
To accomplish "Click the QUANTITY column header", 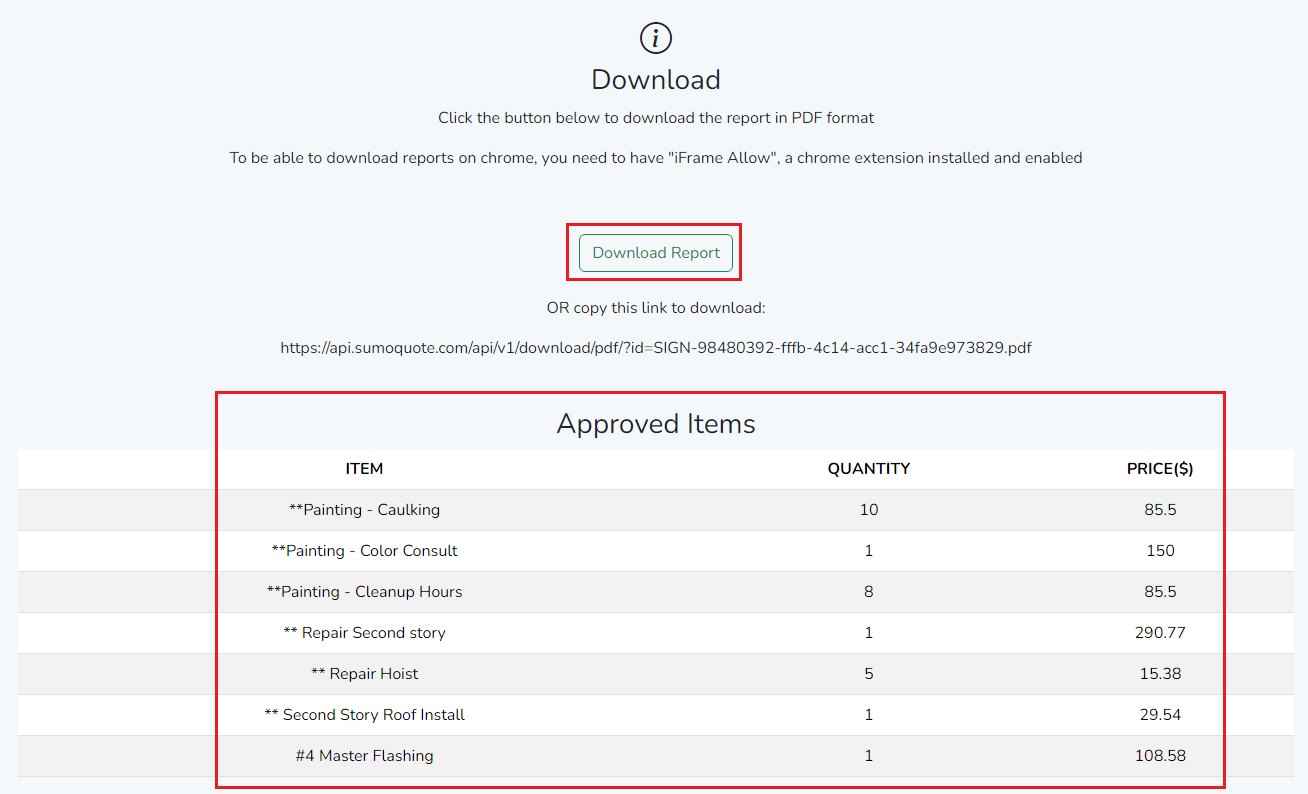I will [x=869, y=468].
